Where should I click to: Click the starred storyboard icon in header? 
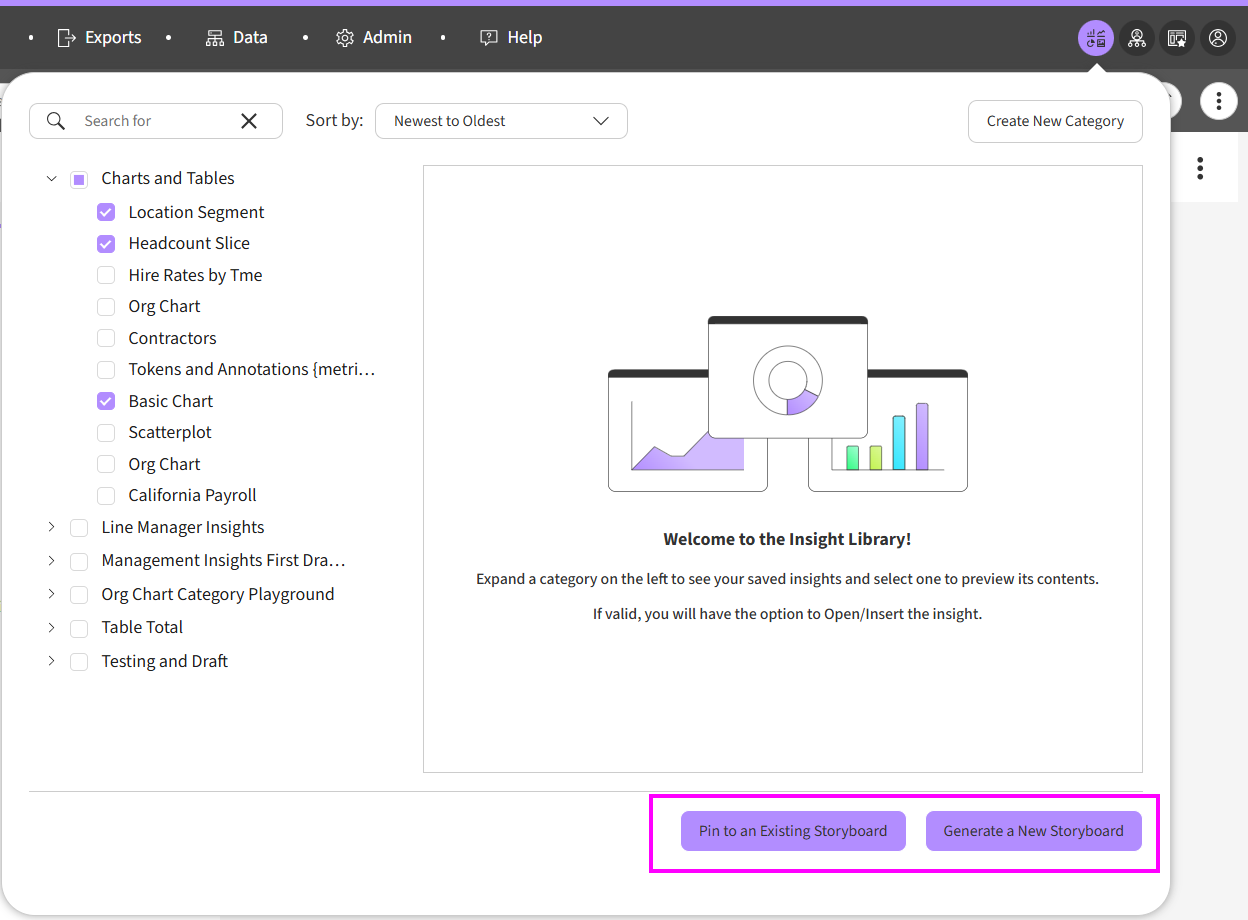pos(1177,38)
